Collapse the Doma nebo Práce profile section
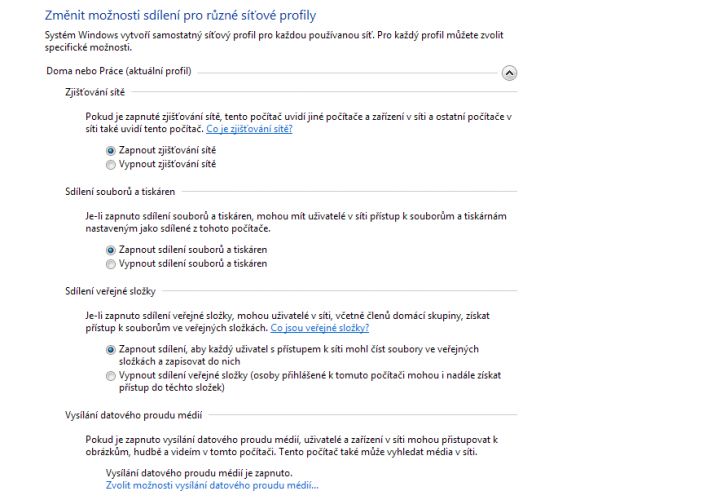Image resolution: width=703 pixels, height=500 pixels. pyautogui.click(x=509, y=73)
